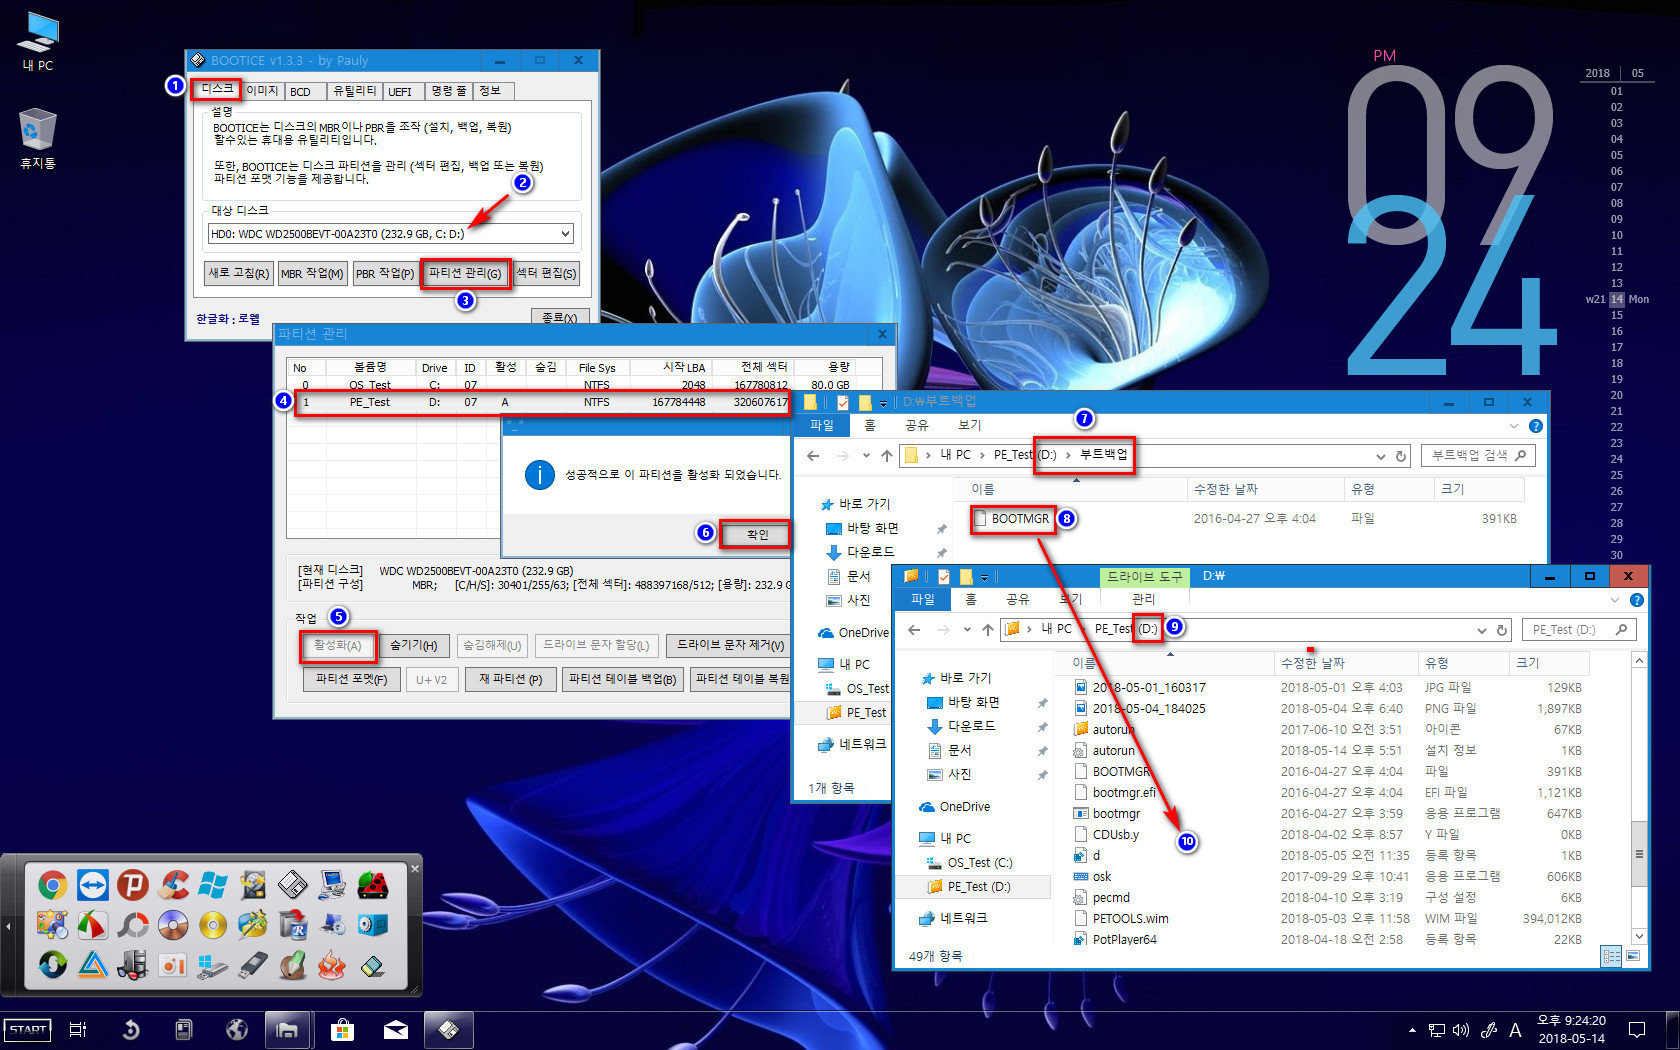Image resolution: width=1680 pixels, height=1050 pixels.
Task: Open the green-blue sync arrows icon in the dock
Action: (53, 965)
